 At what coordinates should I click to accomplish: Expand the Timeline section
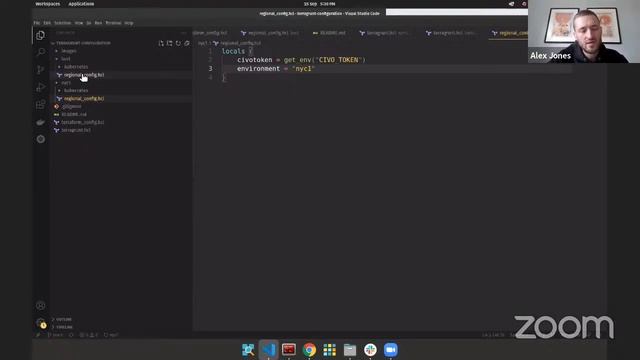64,327
